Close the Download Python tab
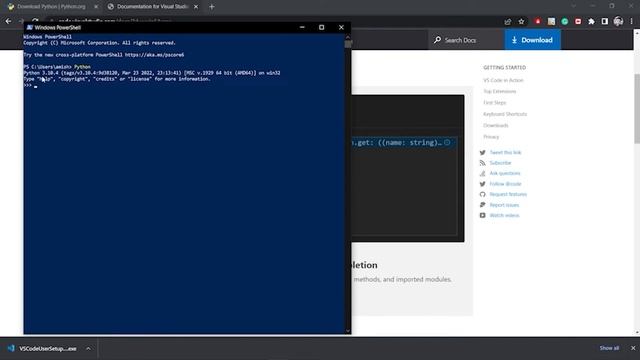 (x=96, y=7)
